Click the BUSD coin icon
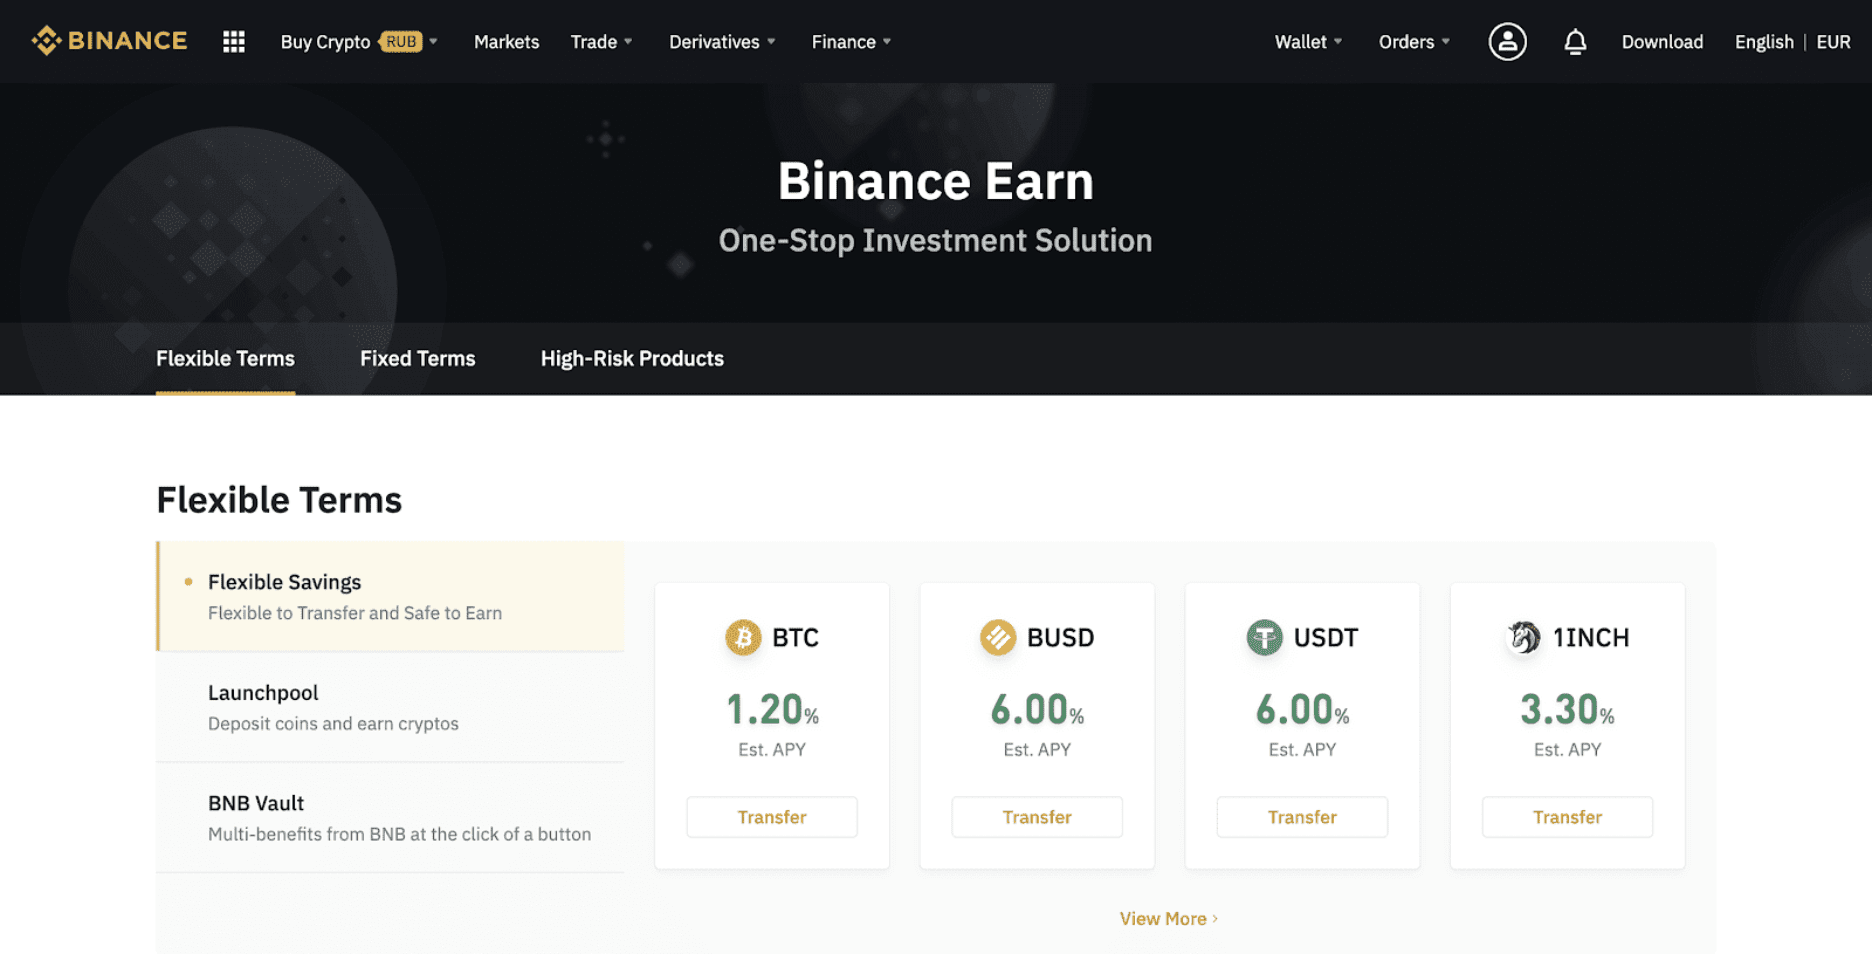1872x954 pixels. (x=998, y=637)
